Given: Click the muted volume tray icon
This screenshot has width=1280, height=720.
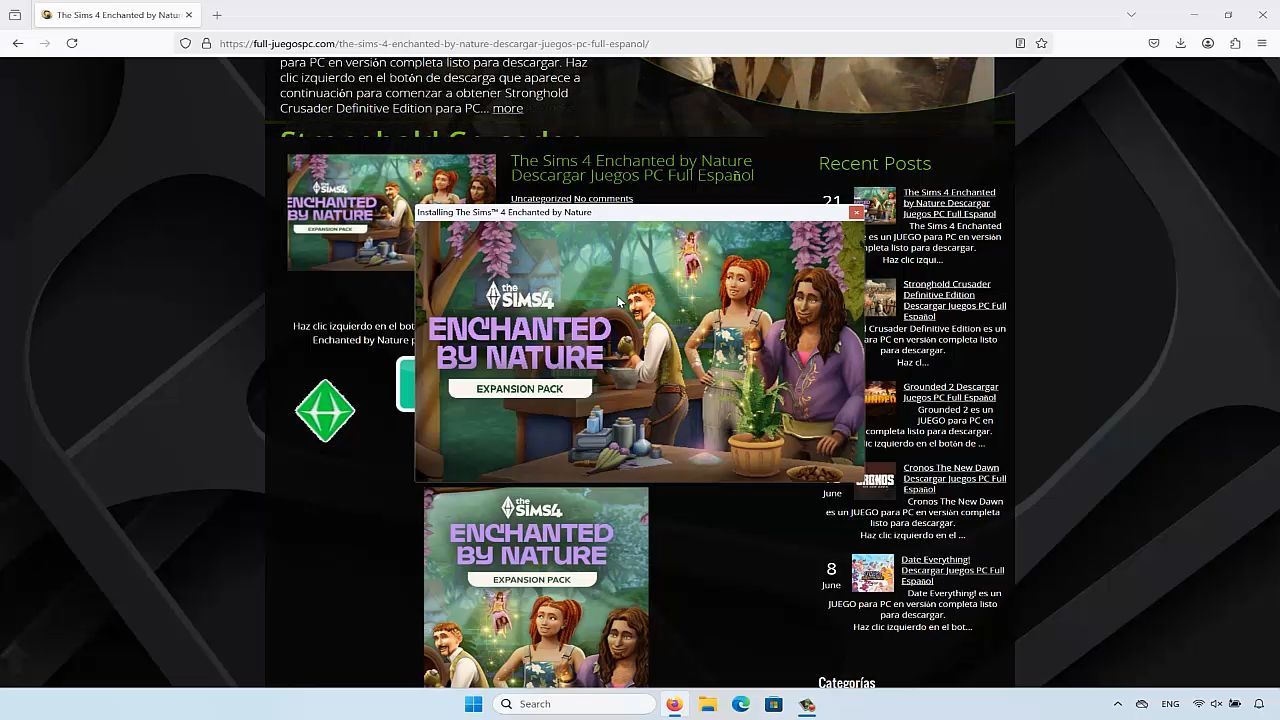Looking at the screenshot, I should pos(1217,704).
